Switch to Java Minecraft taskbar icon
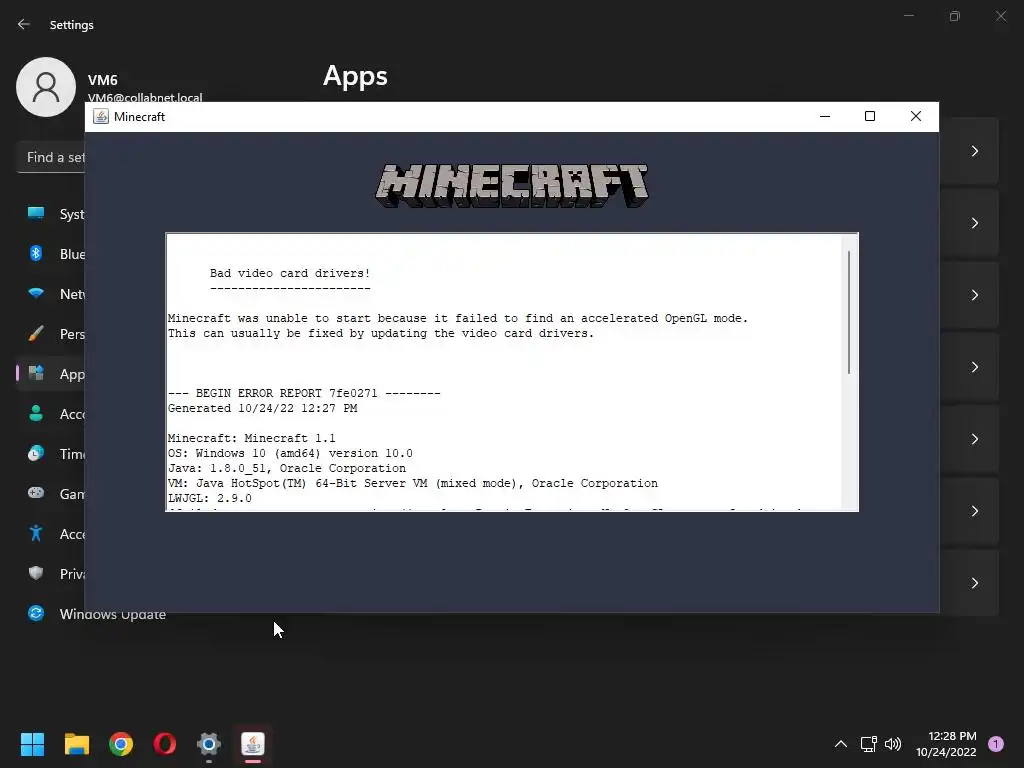 (253, 744)
